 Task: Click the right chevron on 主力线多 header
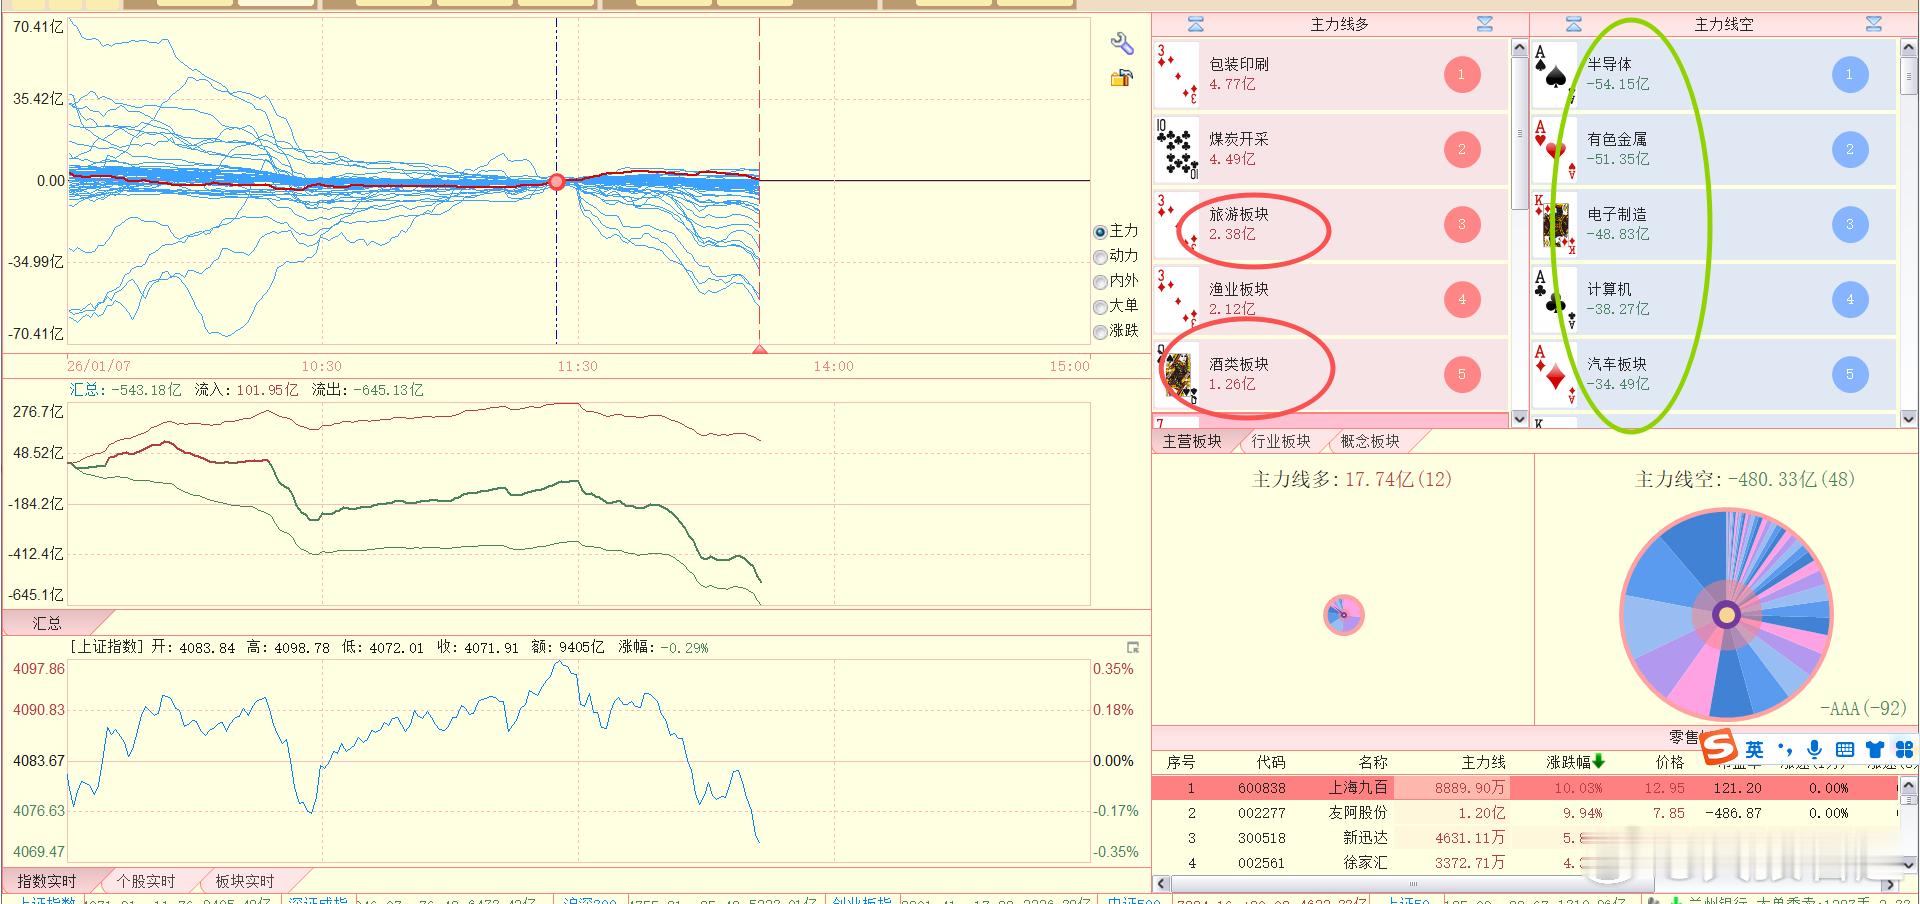[1486, 23]
